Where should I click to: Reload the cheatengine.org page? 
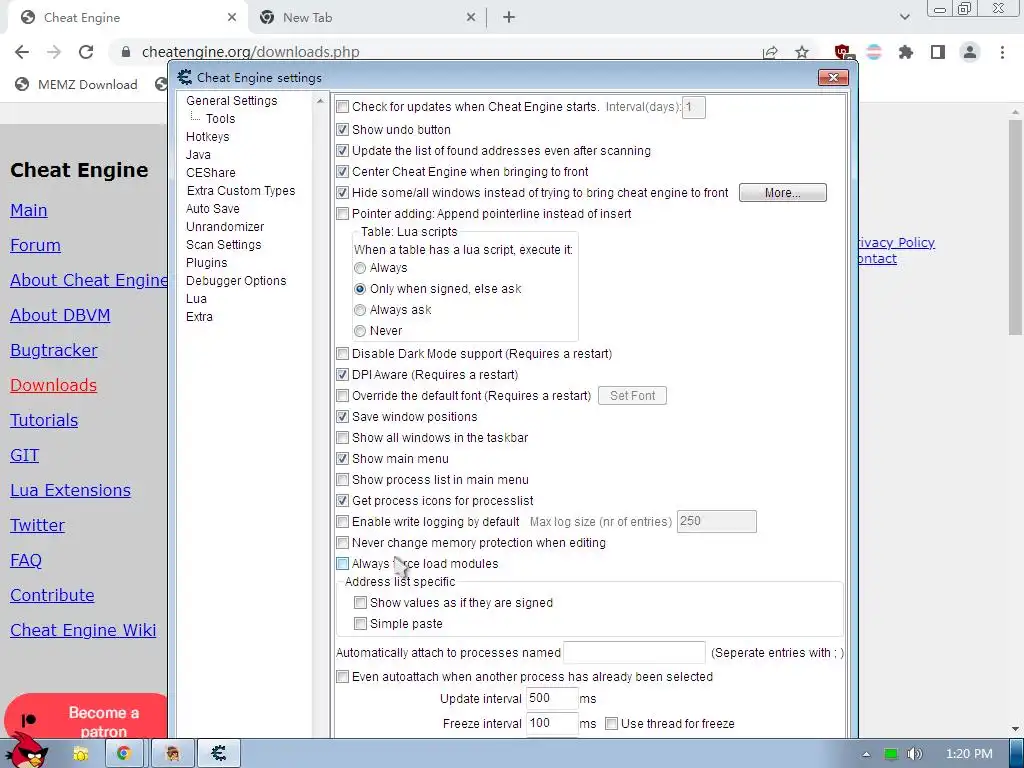(x=86, y=52)
